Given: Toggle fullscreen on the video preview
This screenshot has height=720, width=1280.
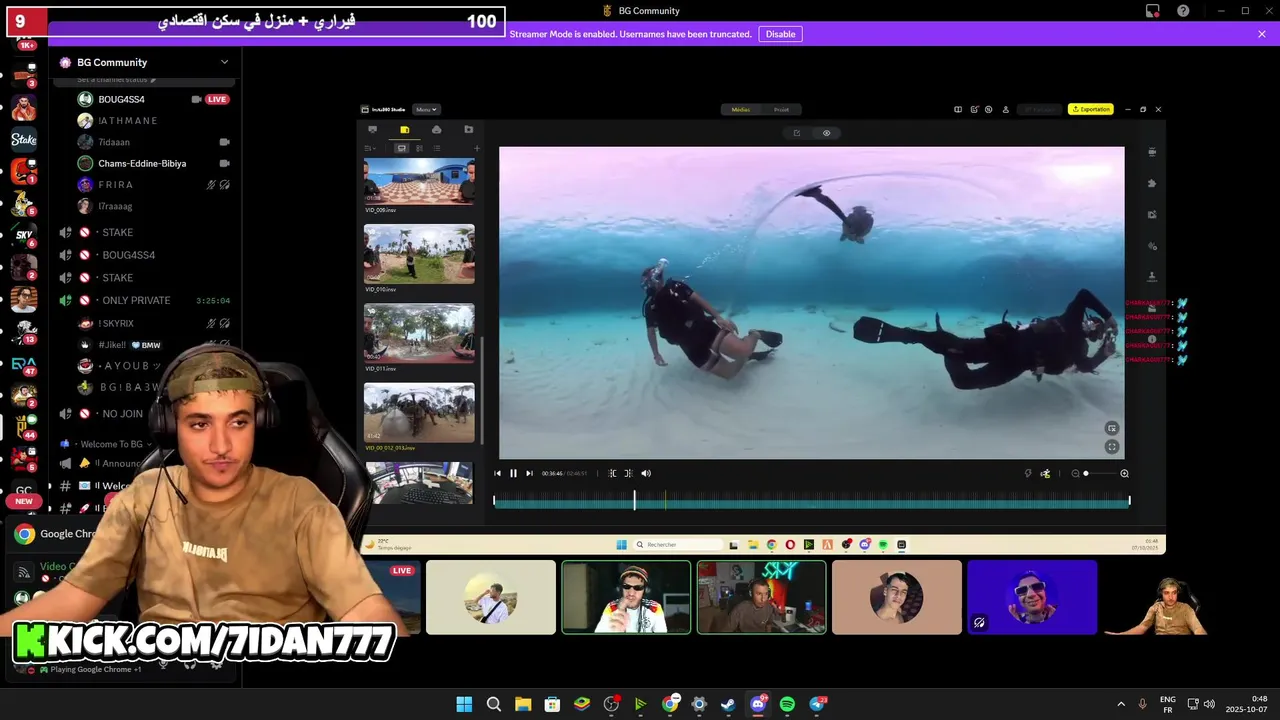Looking at the screenshot, I should point(1111,447).
